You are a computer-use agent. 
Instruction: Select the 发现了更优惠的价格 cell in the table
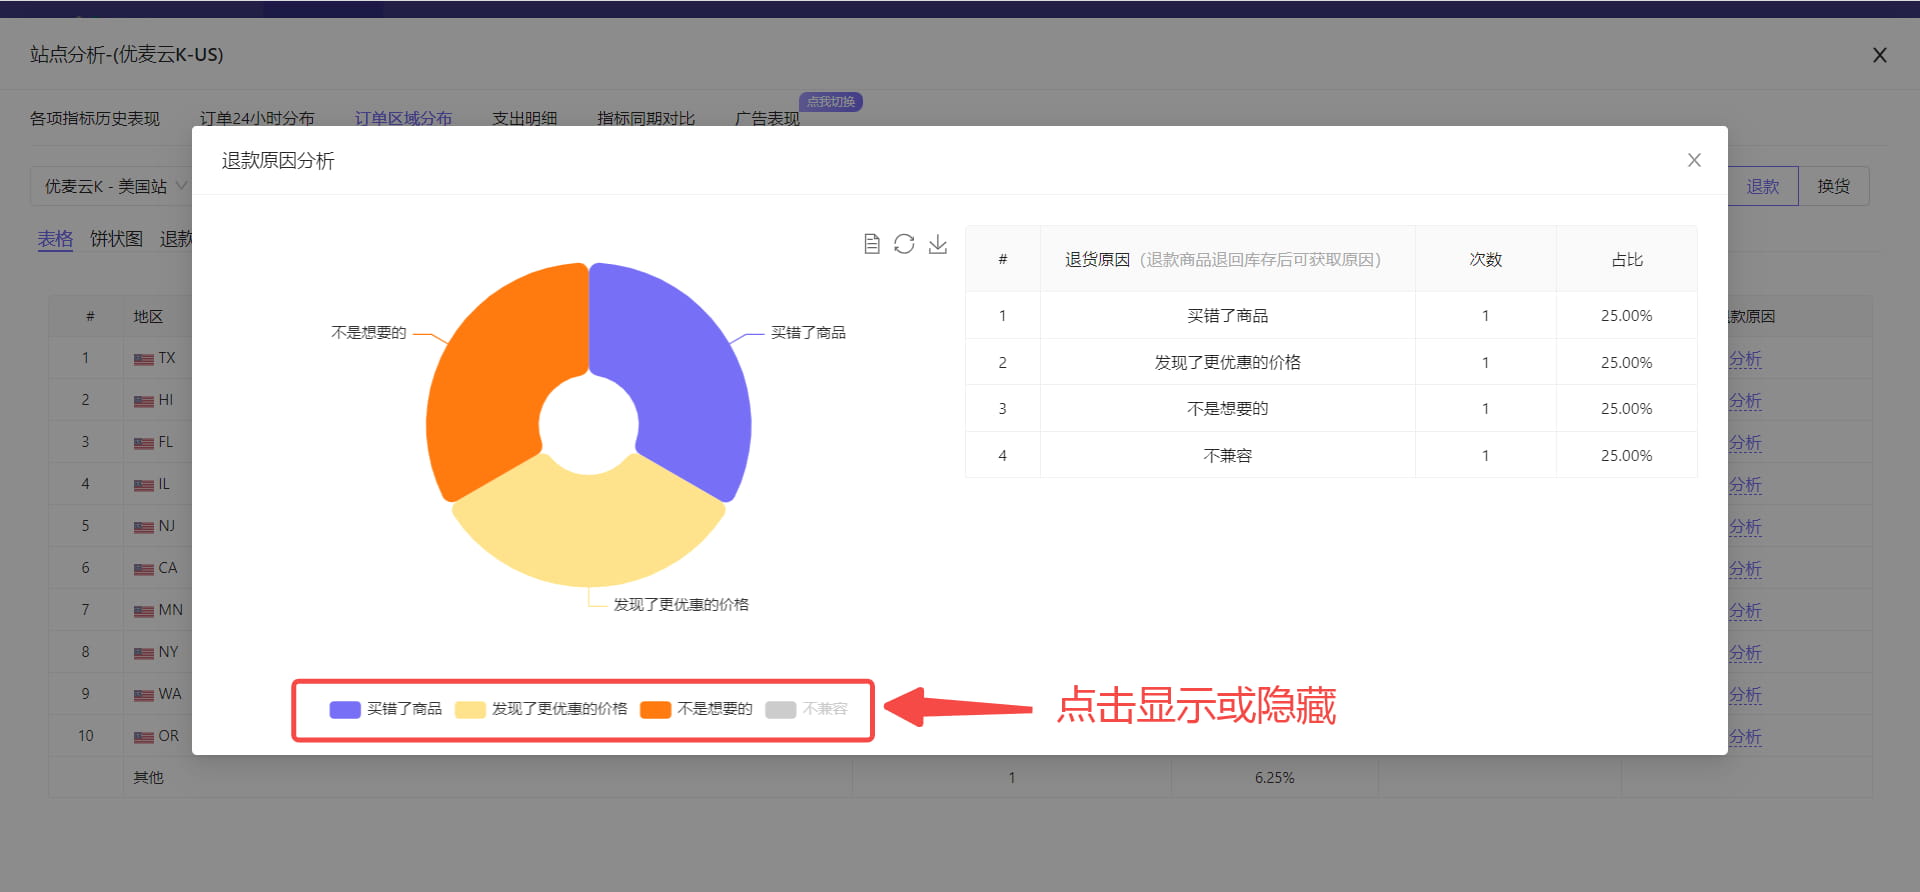coord(1227,362)
